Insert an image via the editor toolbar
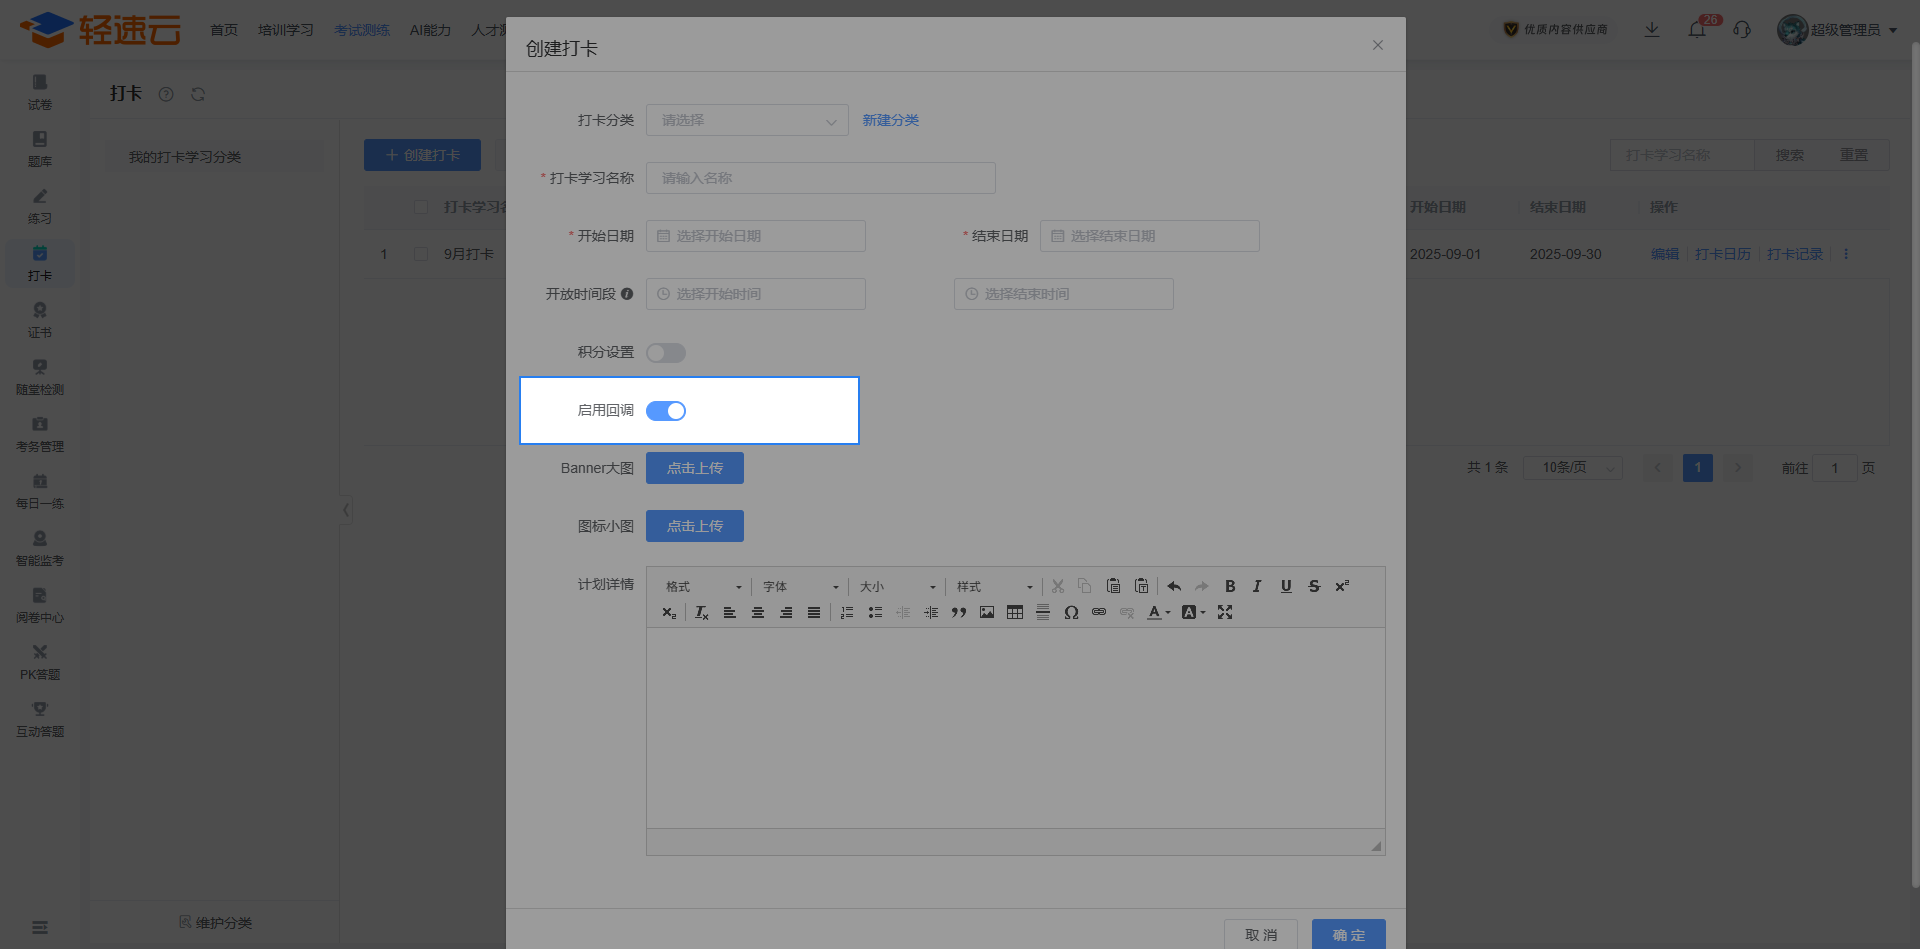The height and width of the screenshot is (949, 1920). [987, 612]
